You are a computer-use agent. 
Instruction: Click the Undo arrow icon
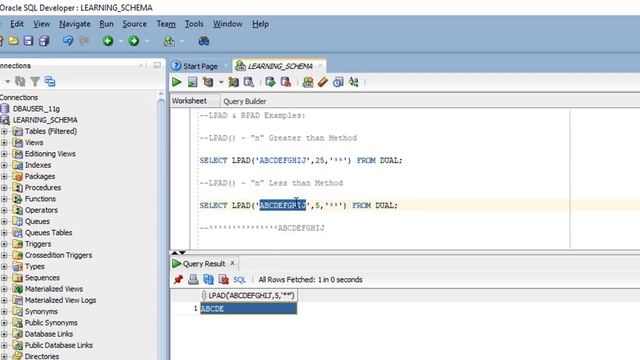tap(68, 41)
